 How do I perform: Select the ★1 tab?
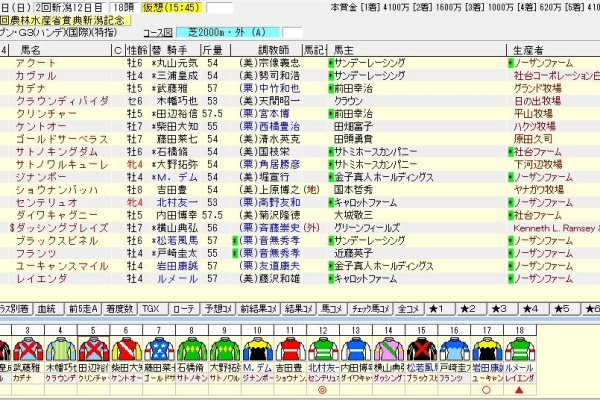click(x=440, y=309)
